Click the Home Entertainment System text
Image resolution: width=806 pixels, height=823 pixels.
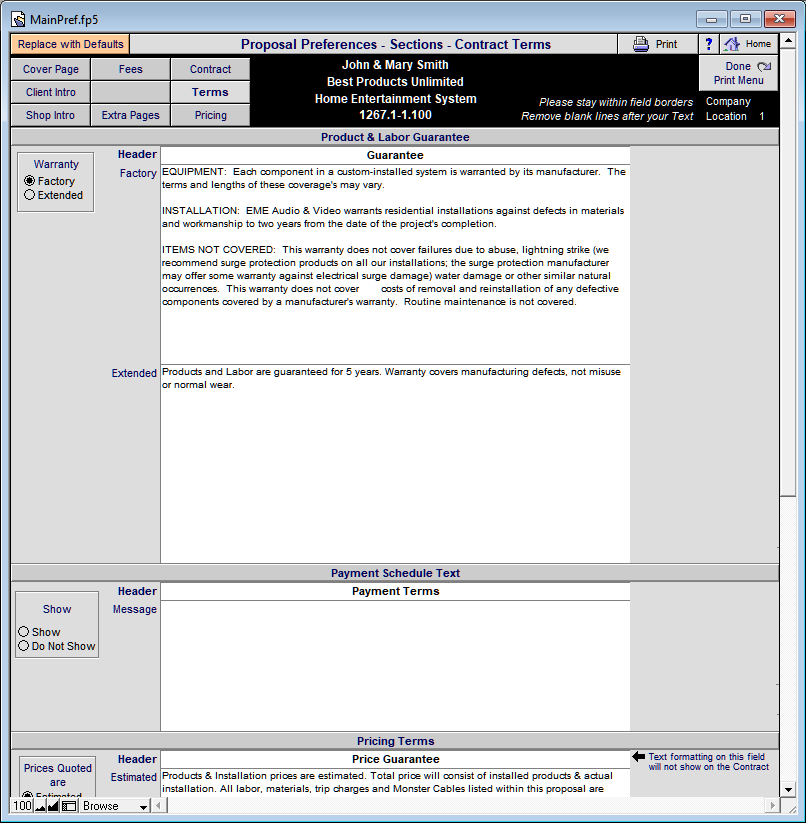tap(395, 99)
